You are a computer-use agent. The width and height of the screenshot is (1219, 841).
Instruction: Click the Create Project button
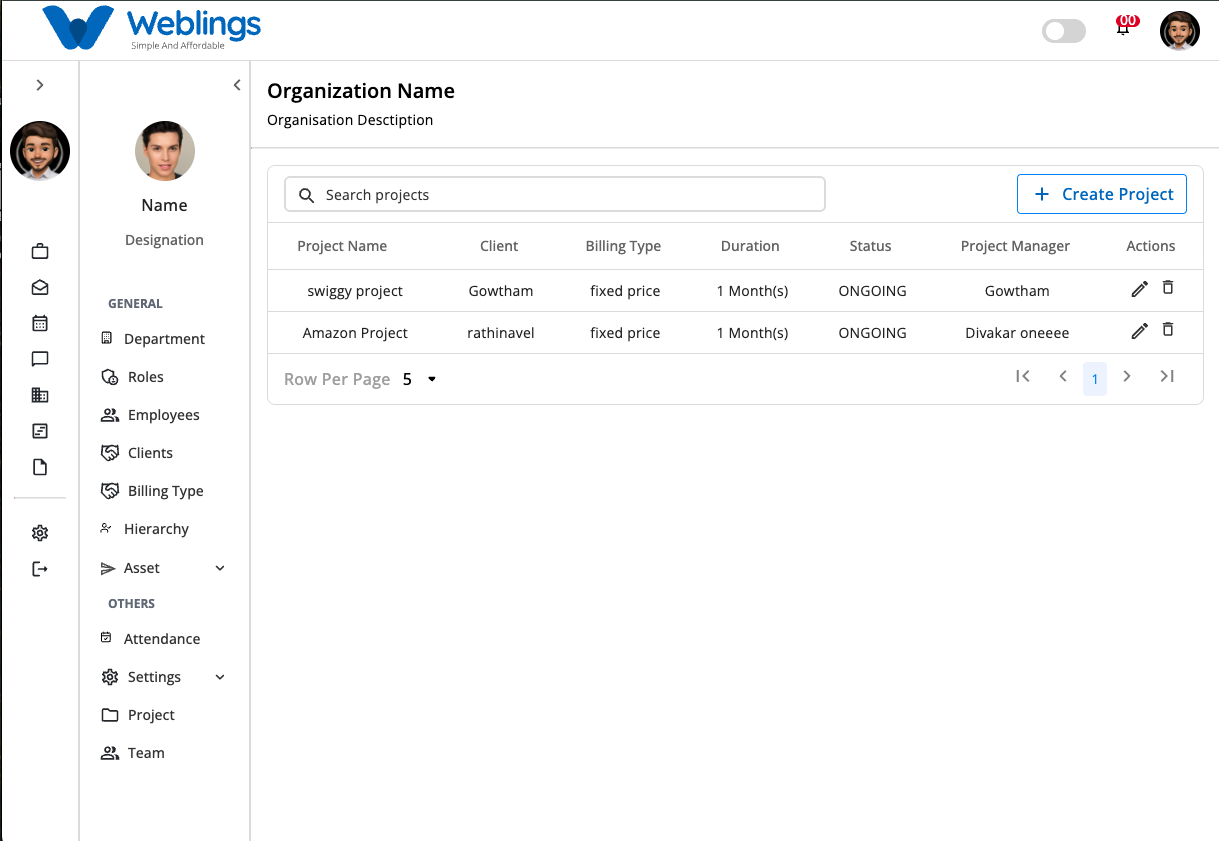point(1102,194)
